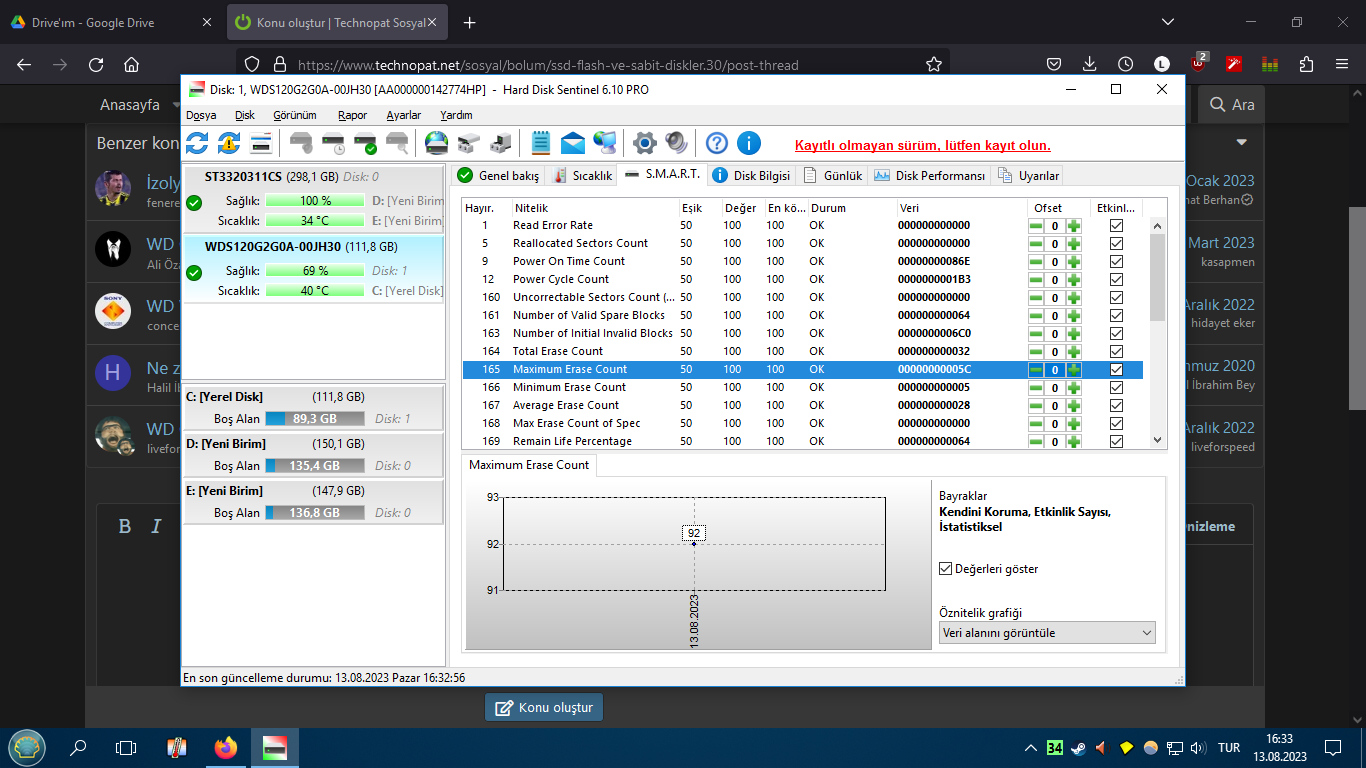This screenshot has width=1366, height=768.
Task: Click the C: Yerel Disk free space bar
Action: click(x=315, y=419)
